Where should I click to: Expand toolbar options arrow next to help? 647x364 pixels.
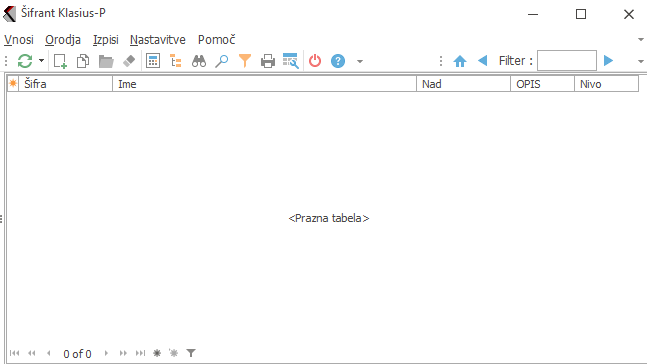[x=360, y=61]
